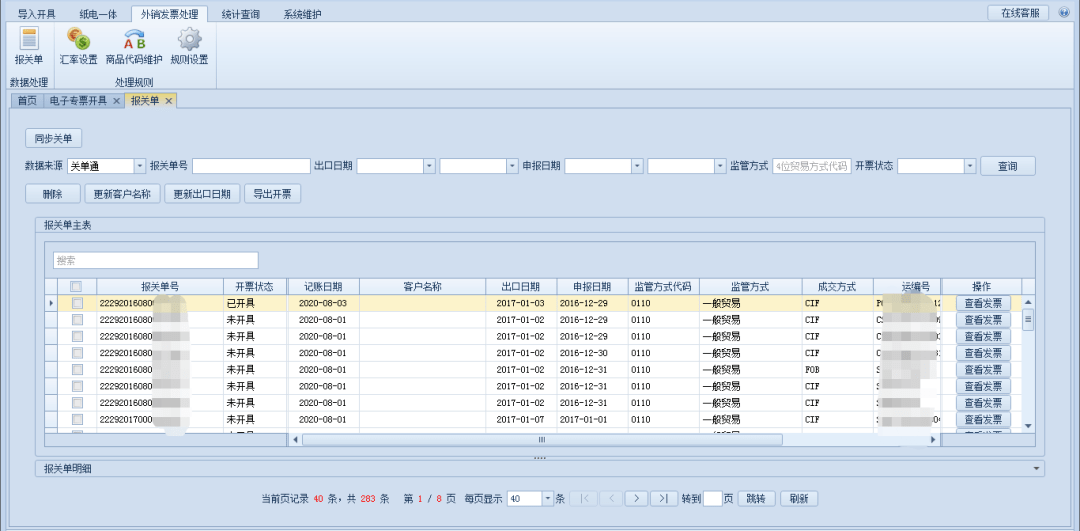Viewport: 1080px width, 531px height.
Task: Click the 2017-01-07 出口日期 cell
Action: click(x=520, y=419)
